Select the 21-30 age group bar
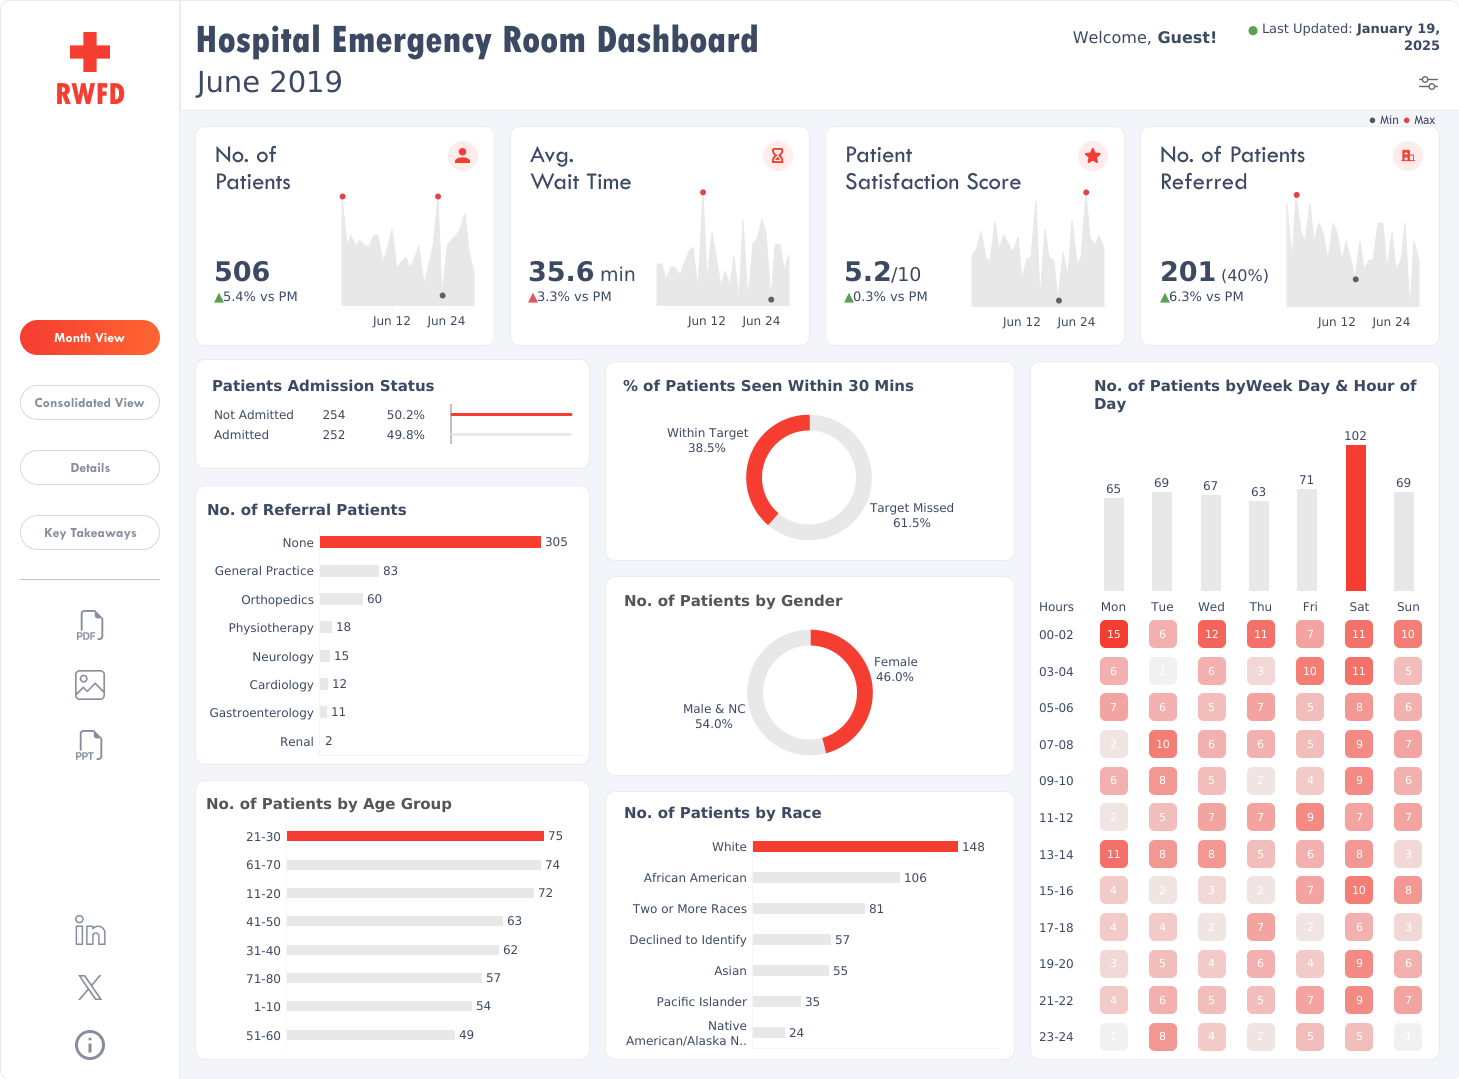Viewport: 1459px width, 1079px height. pyautogui.click(x=415, y=836)
